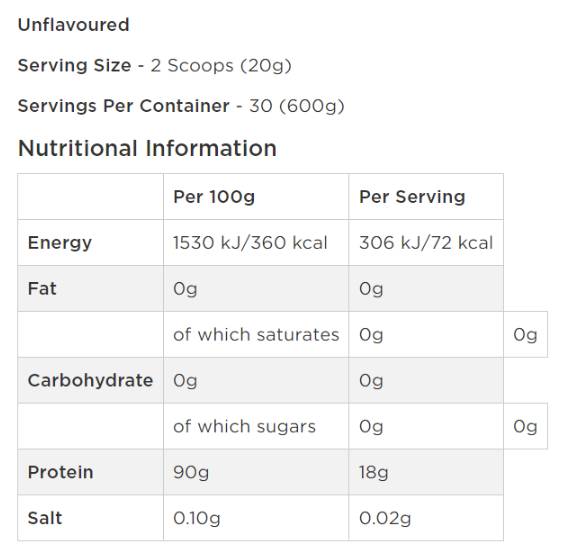Click the overflow 0g cell beside saturates
This screenshot has width=561, height=555.
(526, 335)
